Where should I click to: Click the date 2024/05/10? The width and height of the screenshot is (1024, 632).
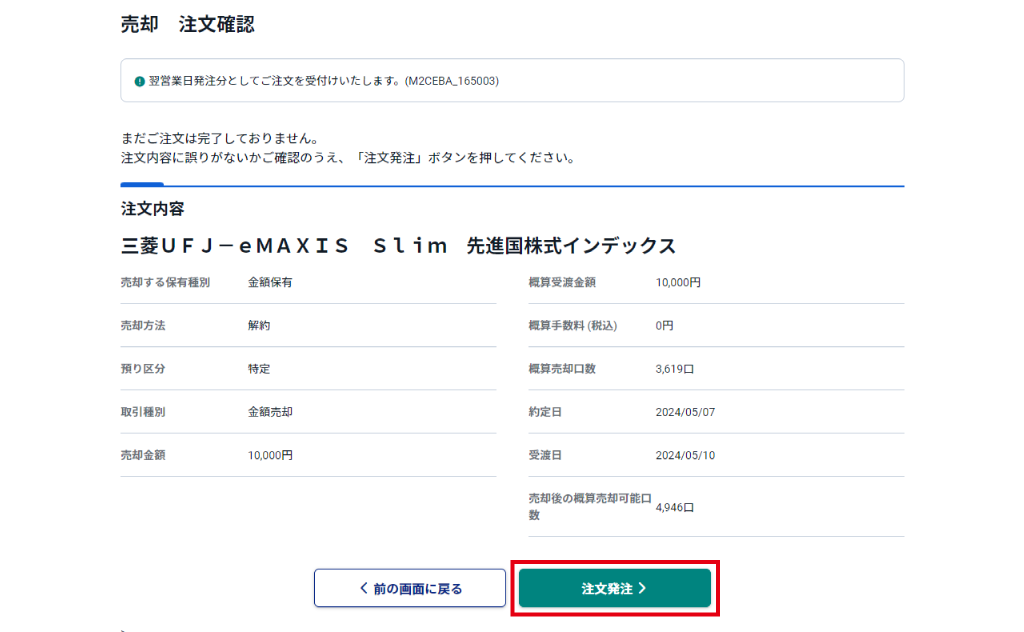(x=685, y=455)
